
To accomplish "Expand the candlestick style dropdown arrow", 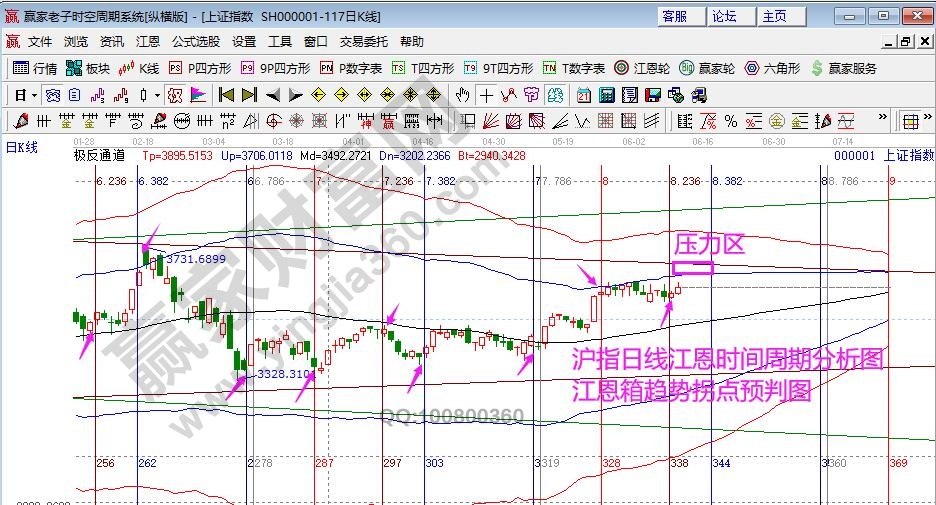I will pyautogui.click(x=158, y=95).
